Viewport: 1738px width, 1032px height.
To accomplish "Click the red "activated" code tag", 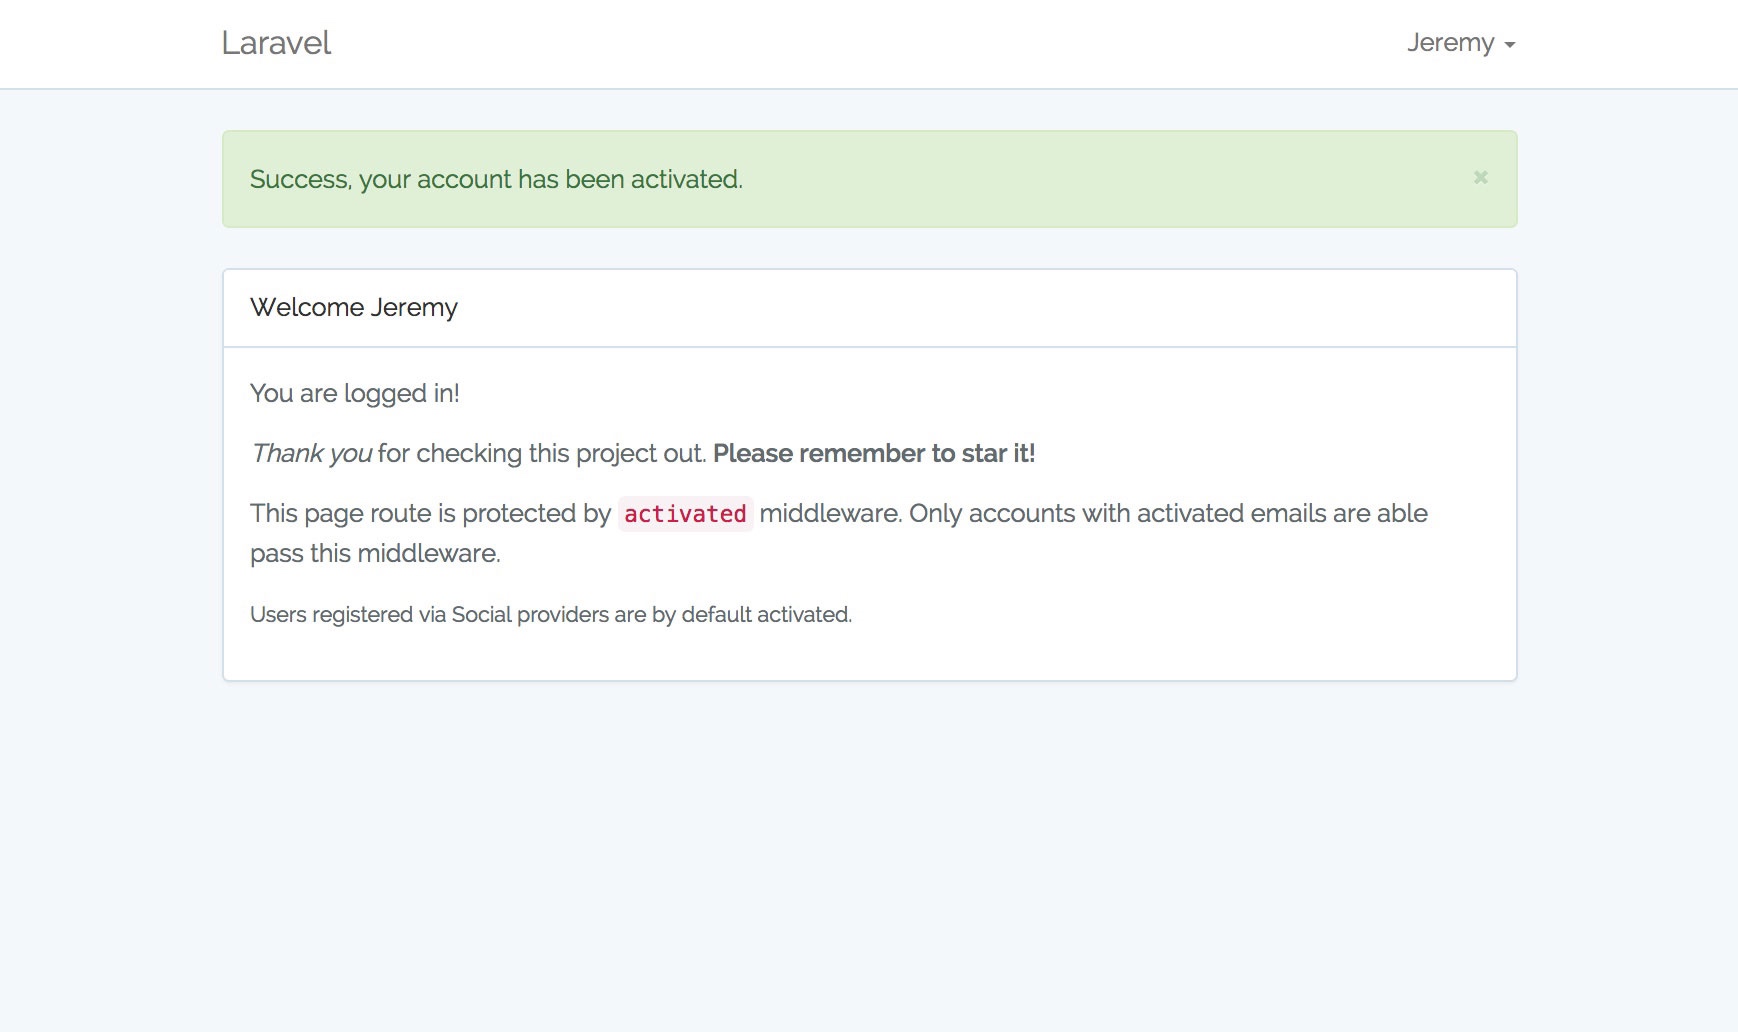I will point(685,514).
